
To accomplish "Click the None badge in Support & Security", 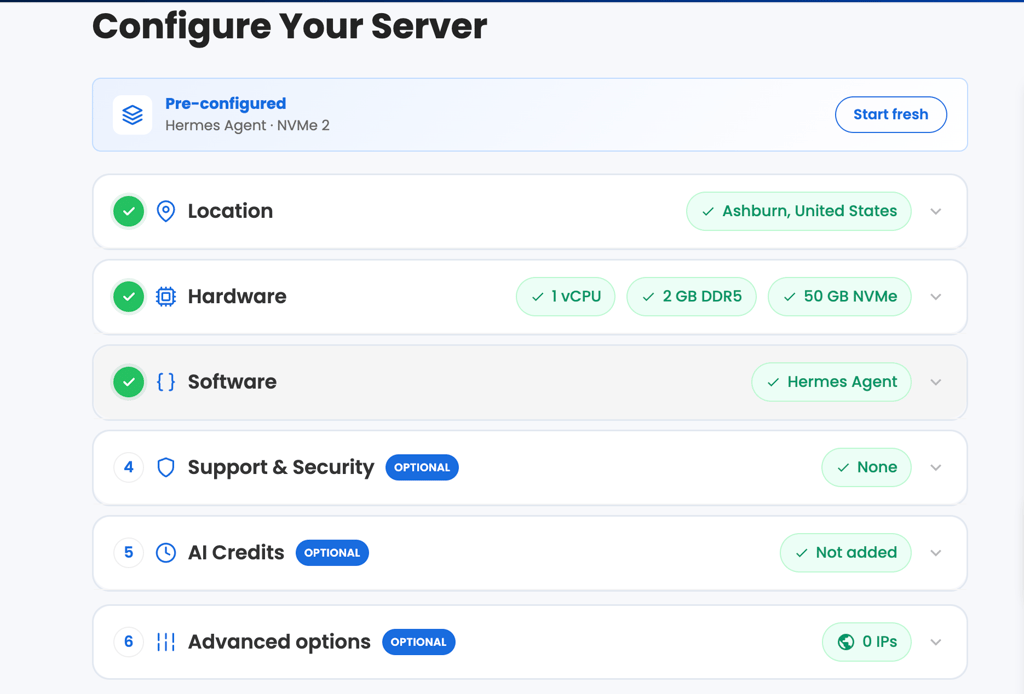I will (x=867, y=467).
